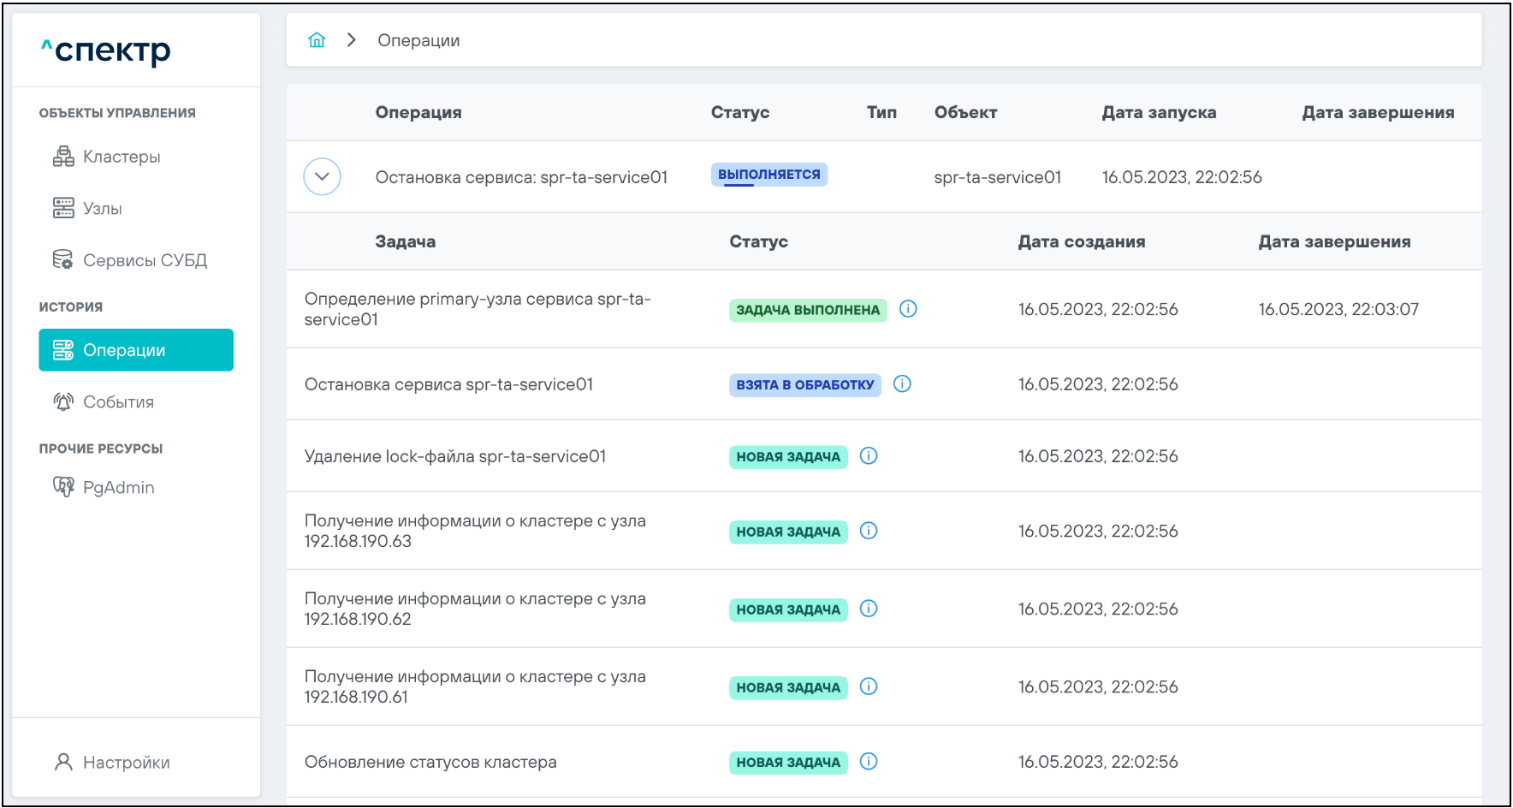Screen dimensions: 1513x808
Task: Click the home icon in the breadcrumb
Action: point(317,40)
